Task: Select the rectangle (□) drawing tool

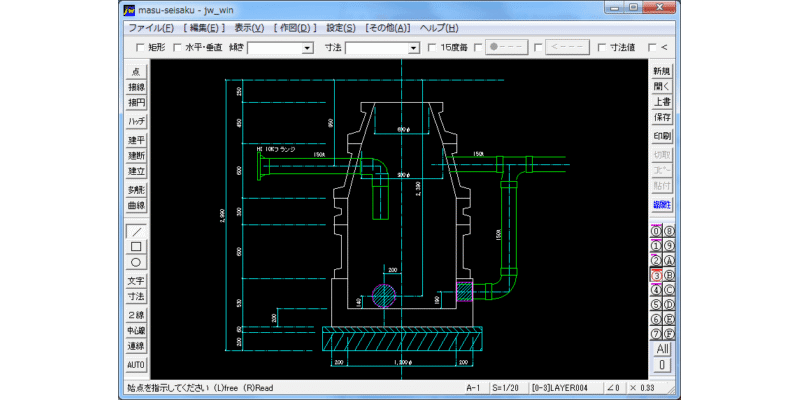Action: point(136,247)
